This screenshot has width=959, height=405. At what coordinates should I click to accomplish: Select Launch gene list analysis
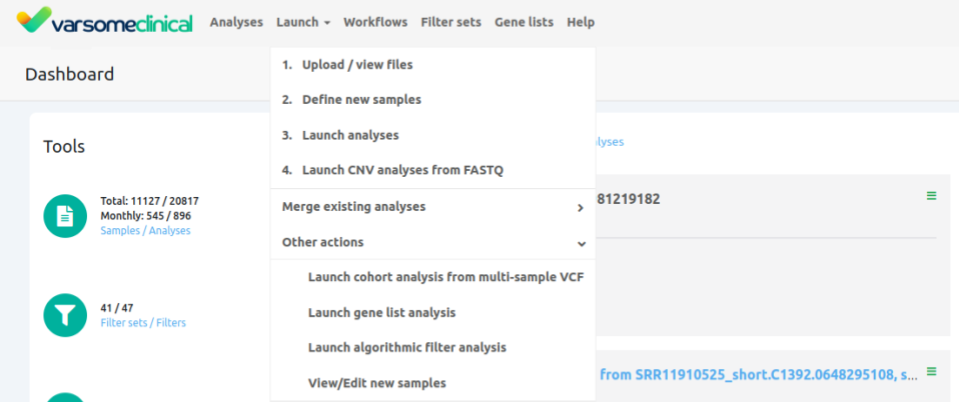pyautogui.click(x=432, y=313)
